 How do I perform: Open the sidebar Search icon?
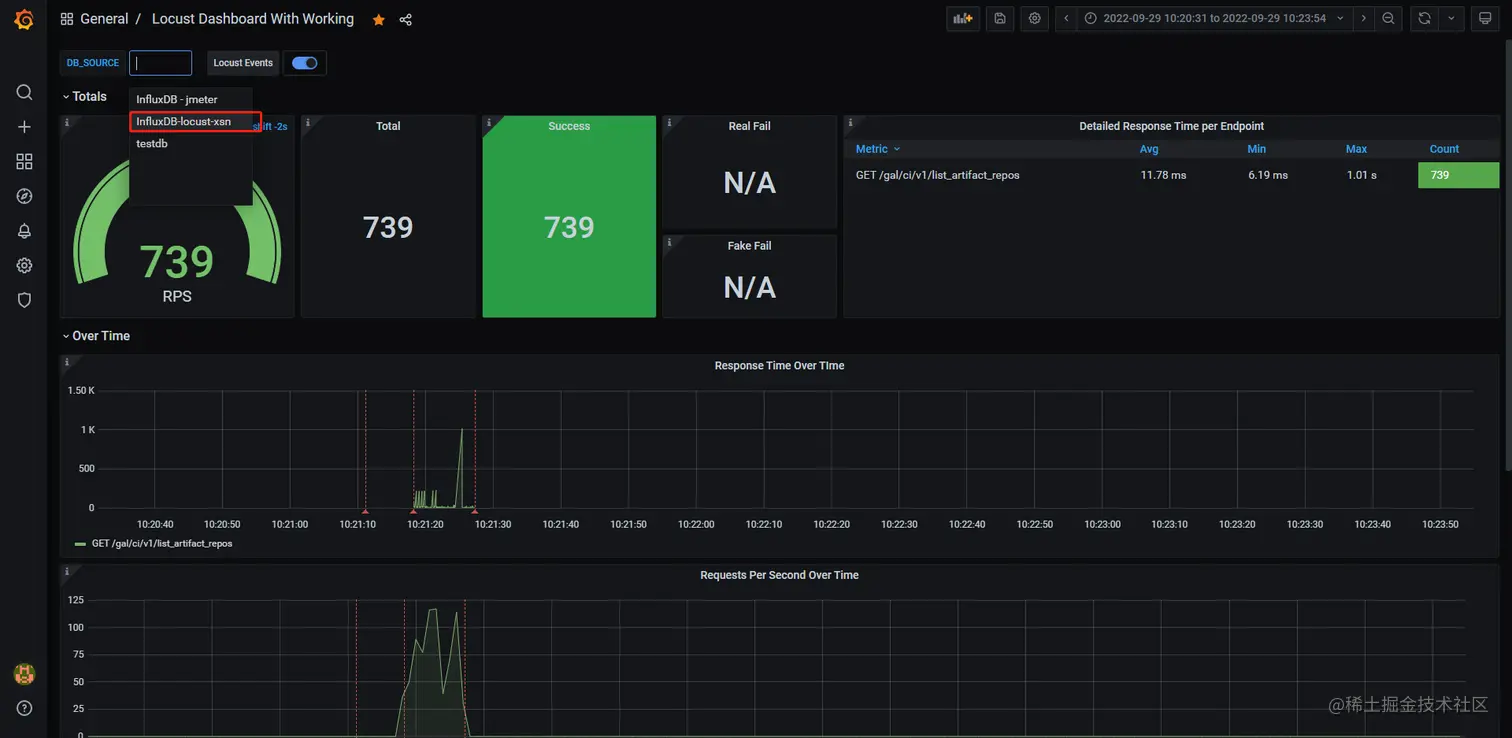pos(24,92)
